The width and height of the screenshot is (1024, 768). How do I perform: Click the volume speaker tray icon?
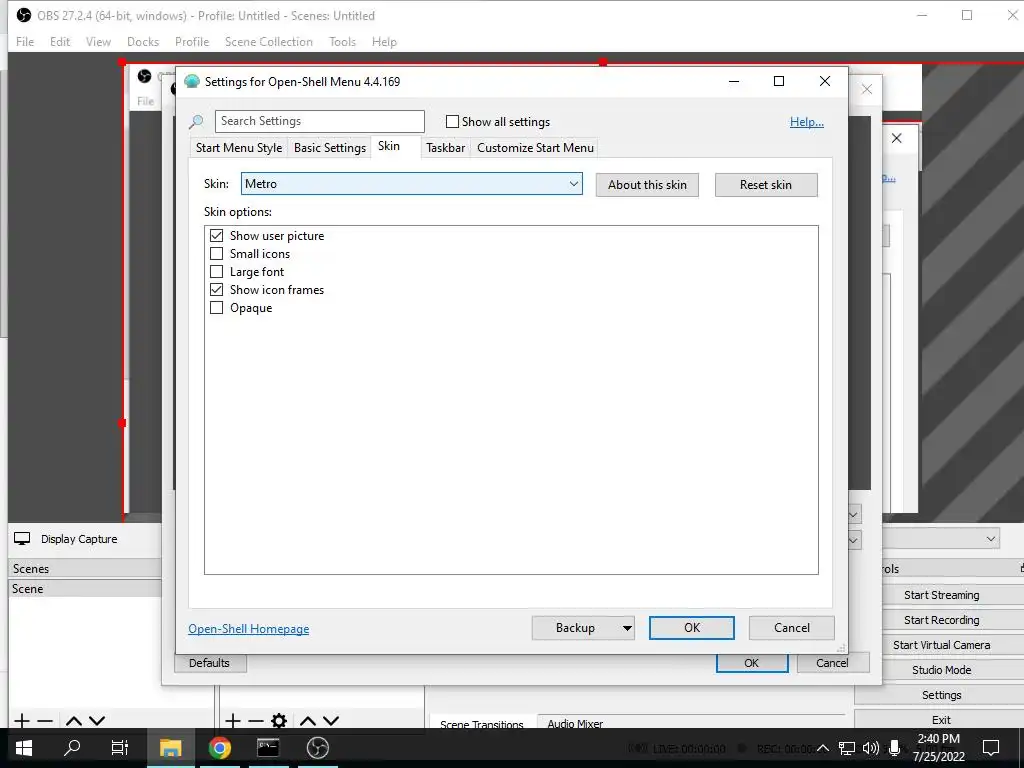point(871,748)
